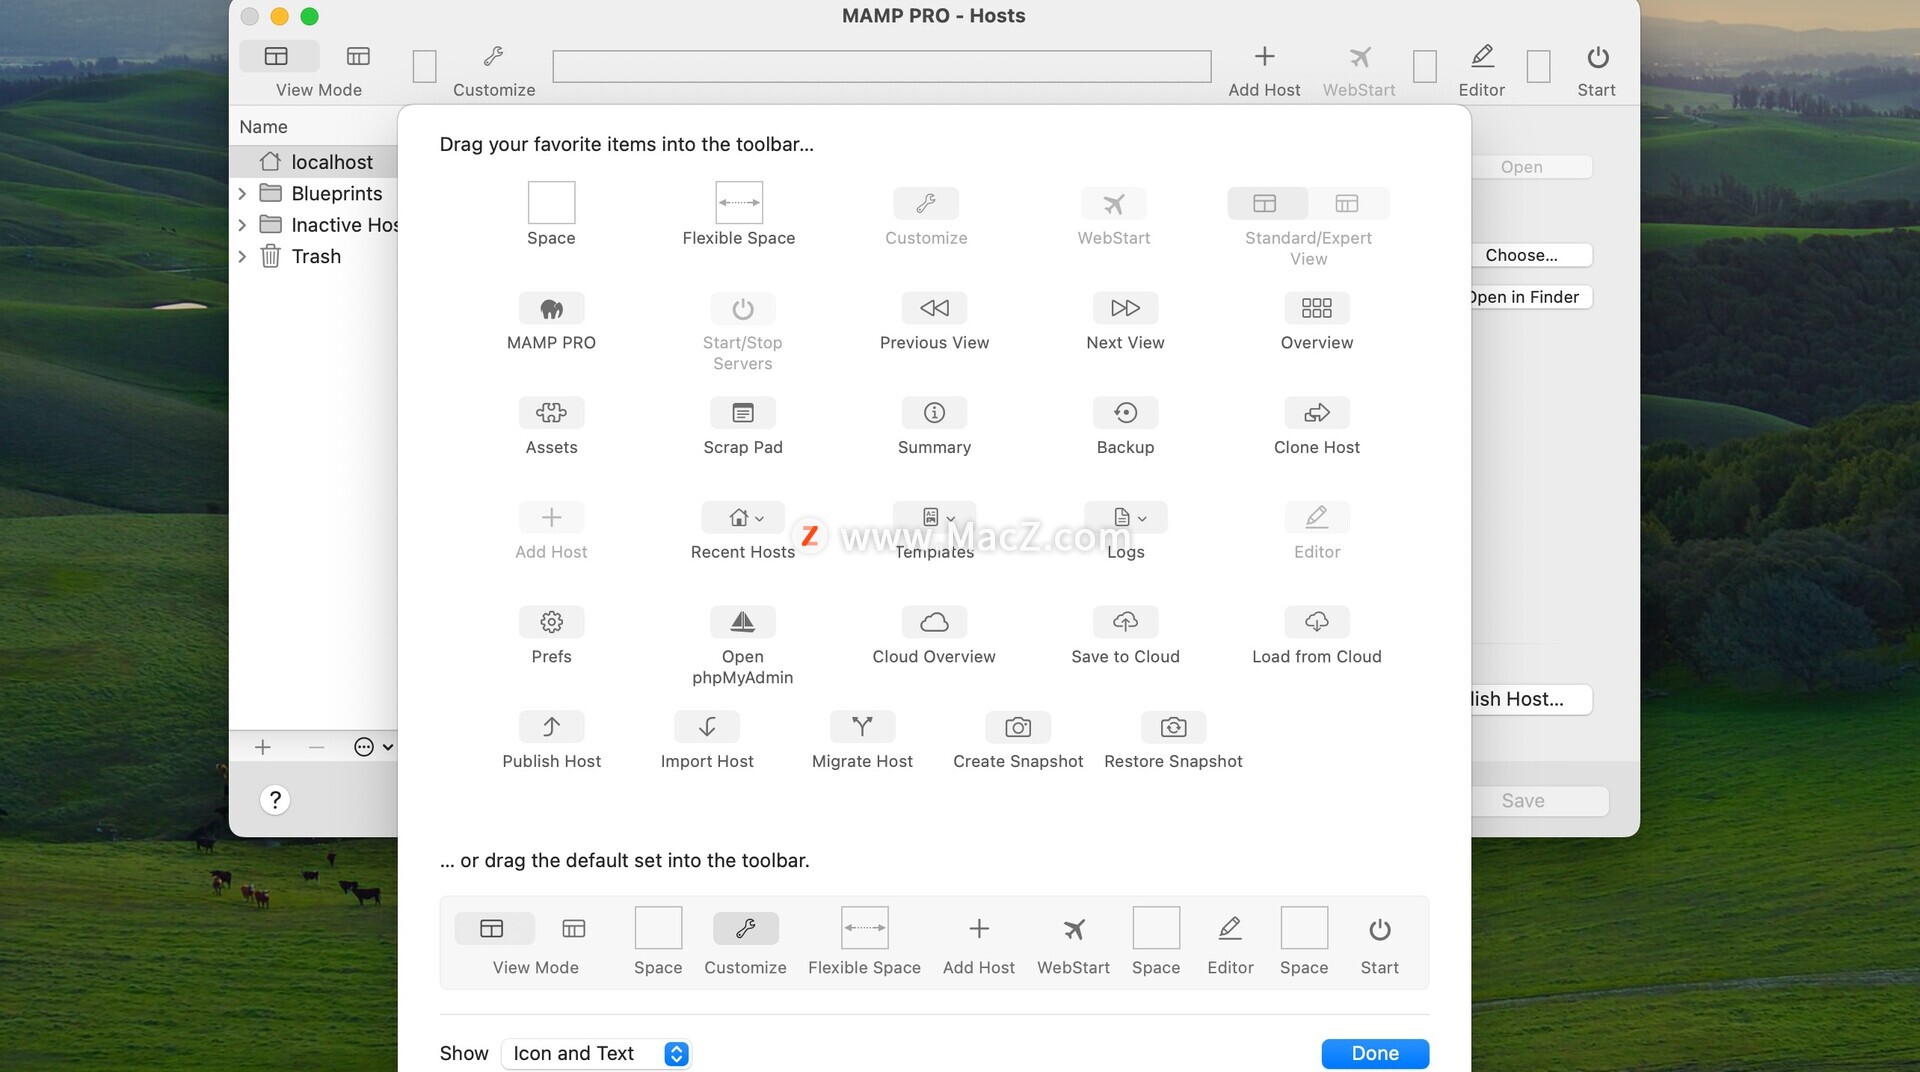
Task: Expand the Inactive Hosts folder
Action: pos(242,225)
